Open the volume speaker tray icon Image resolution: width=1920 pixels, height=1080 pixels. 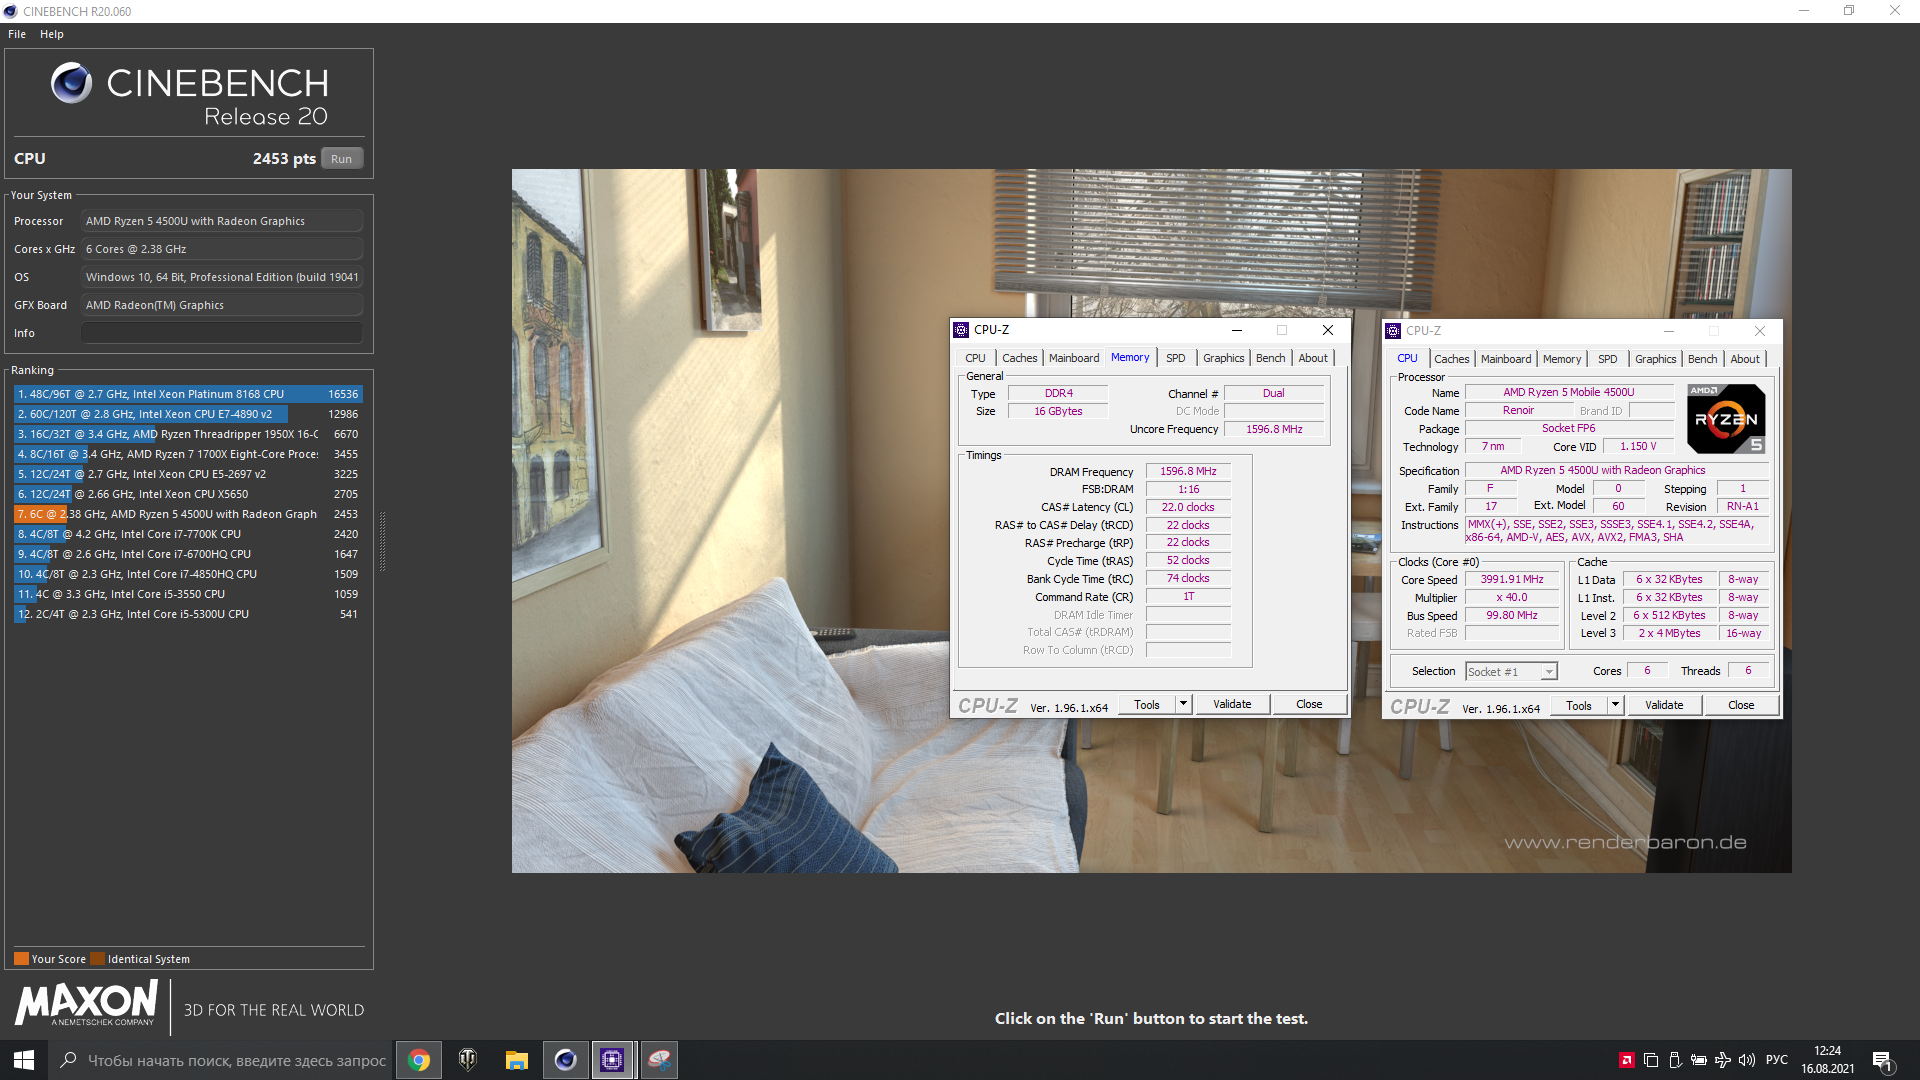point(1747,1060)
